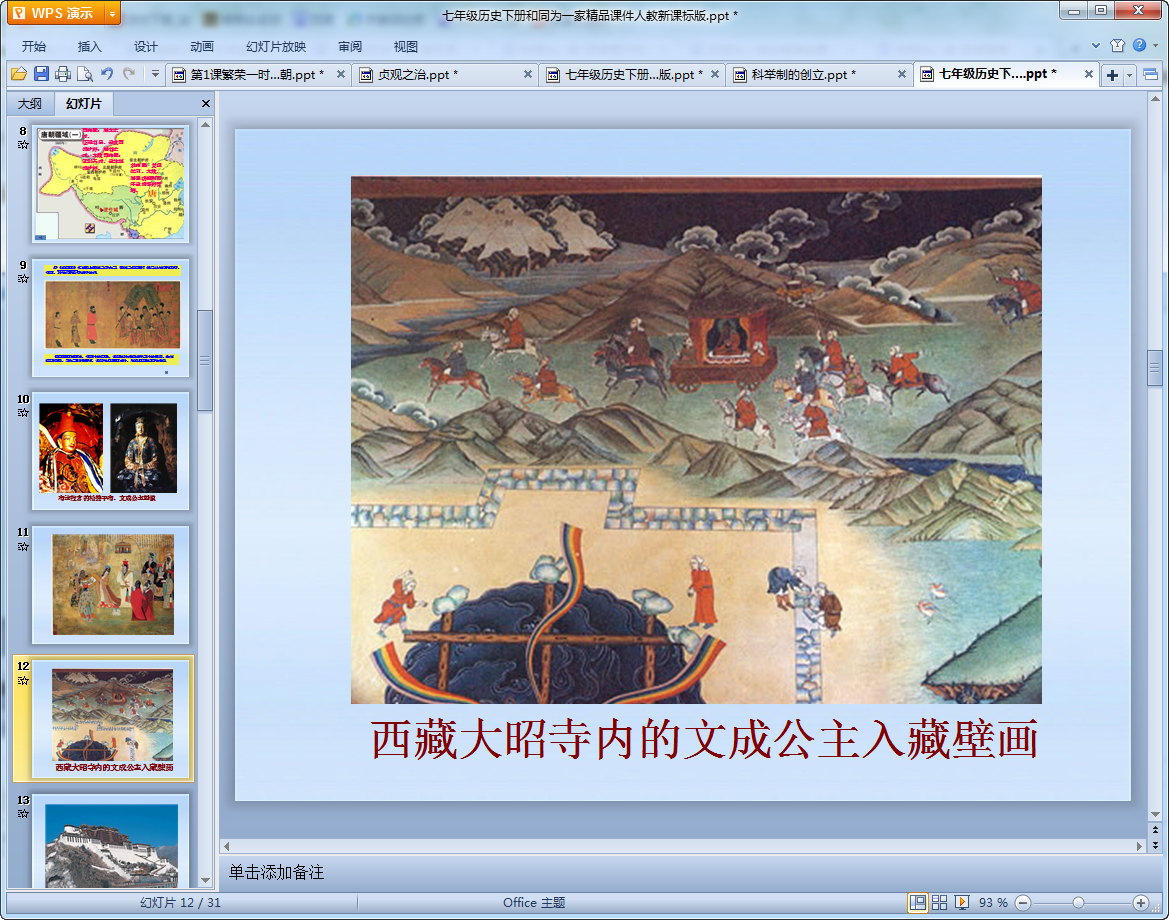The height and width of the screenshot is (920, 1169).
Task: Open the 设计 menu tab
Action: 145,46
